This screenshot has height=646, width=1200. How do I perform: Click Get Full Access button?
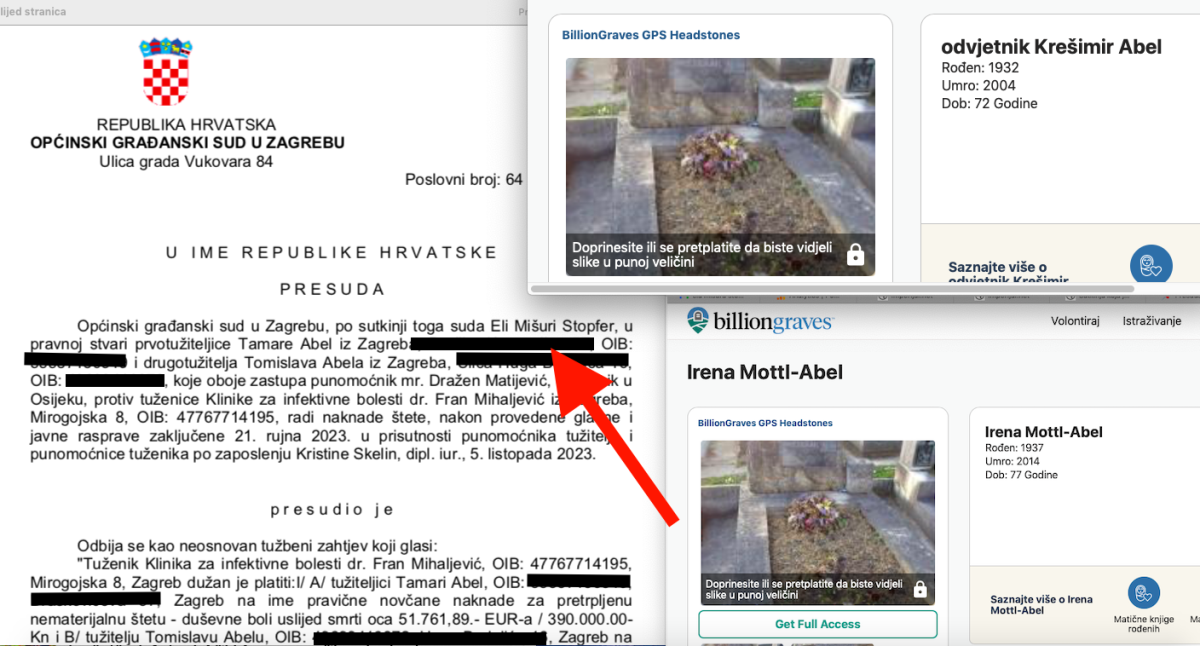click(x=818, y=624)
